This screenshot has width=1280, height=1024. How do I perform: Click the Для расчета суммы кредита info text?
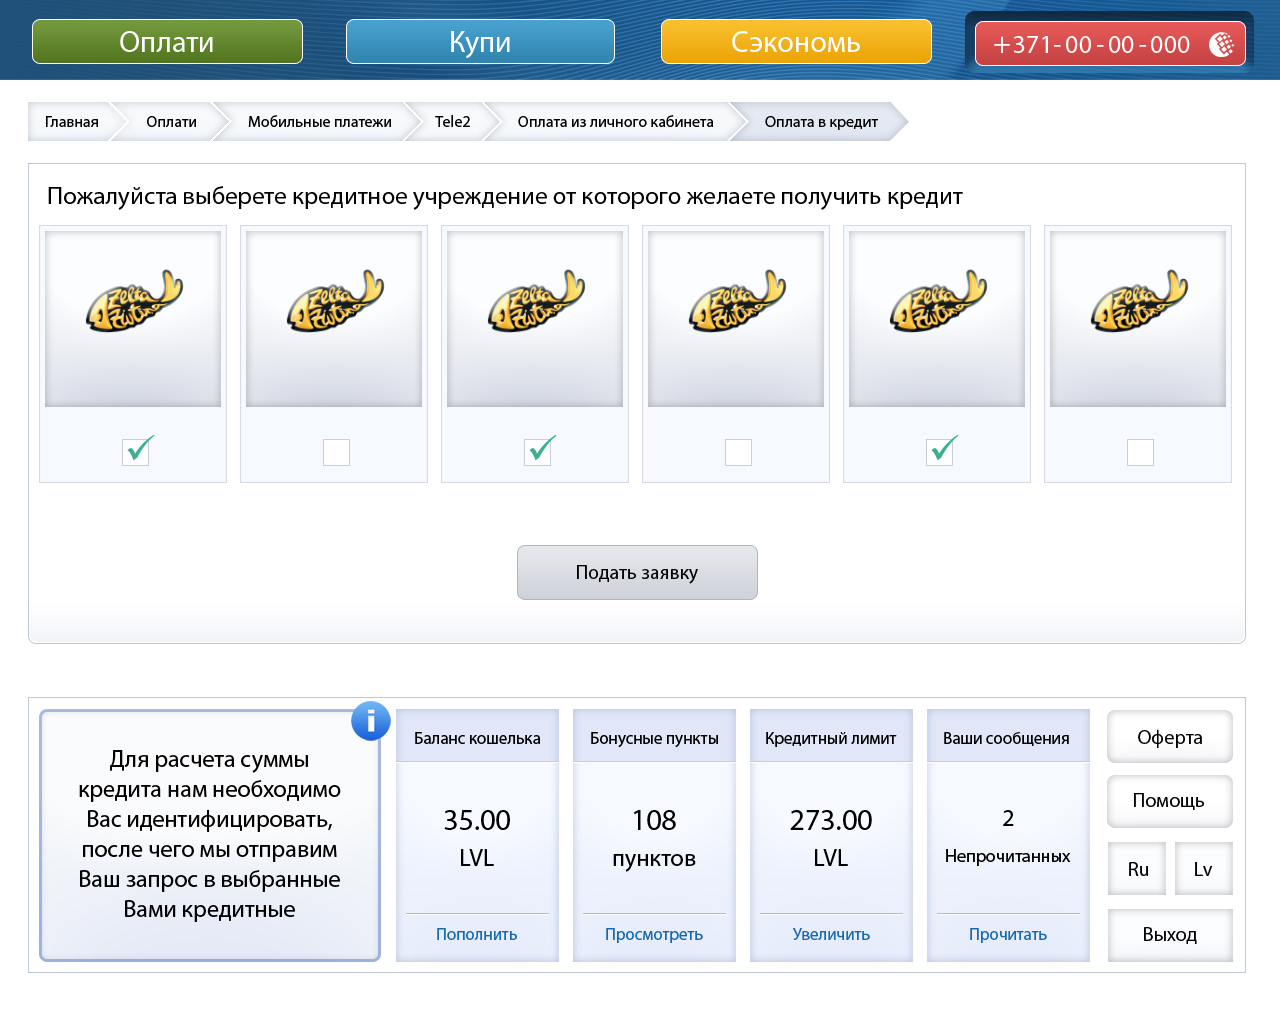click(210, 834)
